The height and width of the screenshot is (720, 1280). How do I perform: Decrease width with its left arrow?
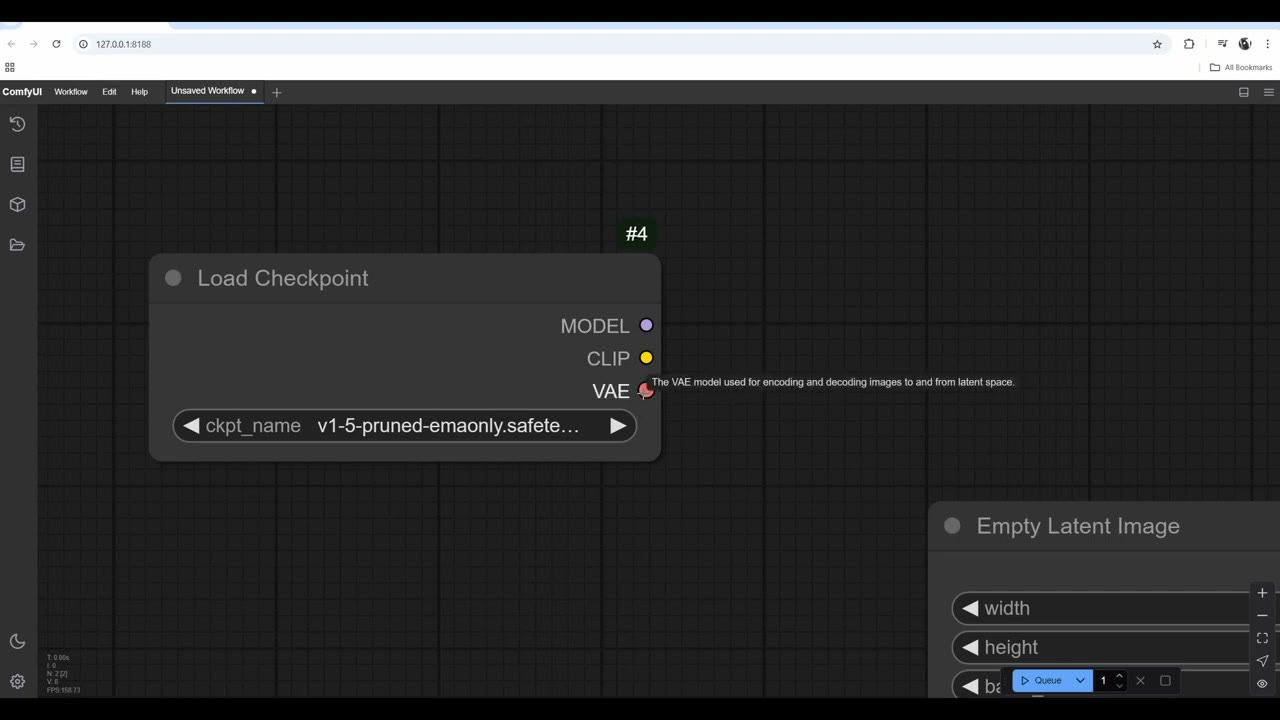click(970, 608)
